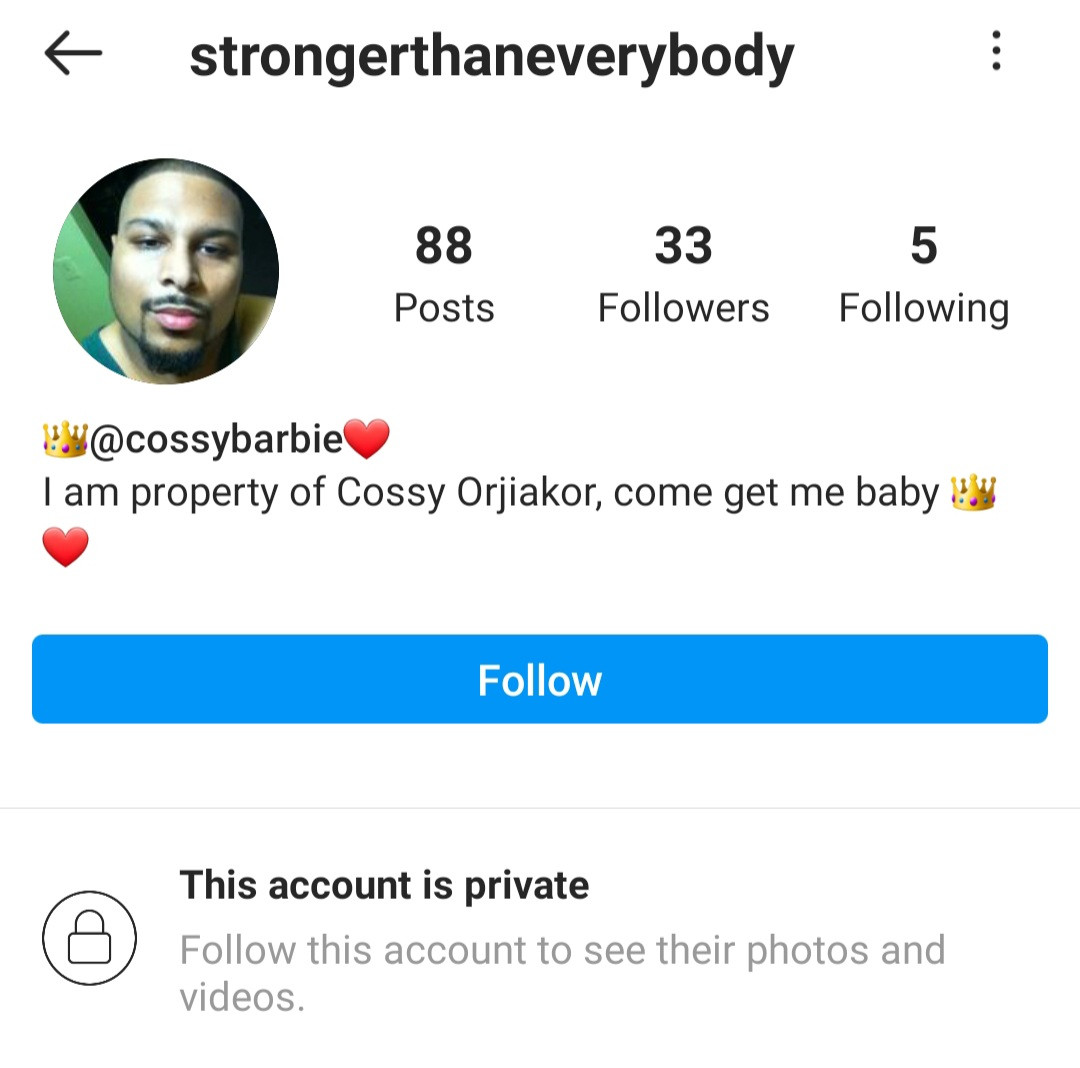Click the 88 posts count number
This screenshot has height=1068, width=1080.
click(x=444, y=245)
